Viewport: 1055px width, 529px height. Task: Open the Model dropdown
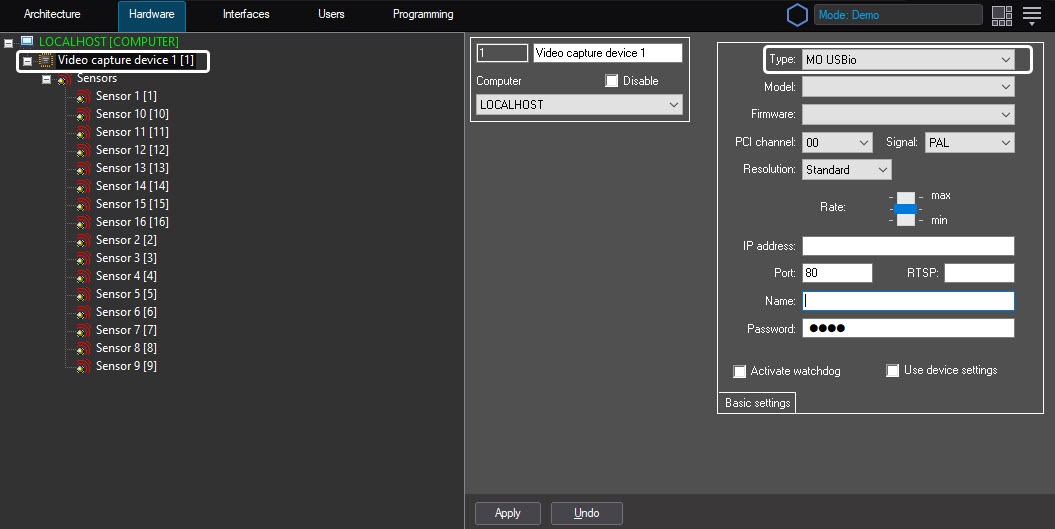(908, 87)
